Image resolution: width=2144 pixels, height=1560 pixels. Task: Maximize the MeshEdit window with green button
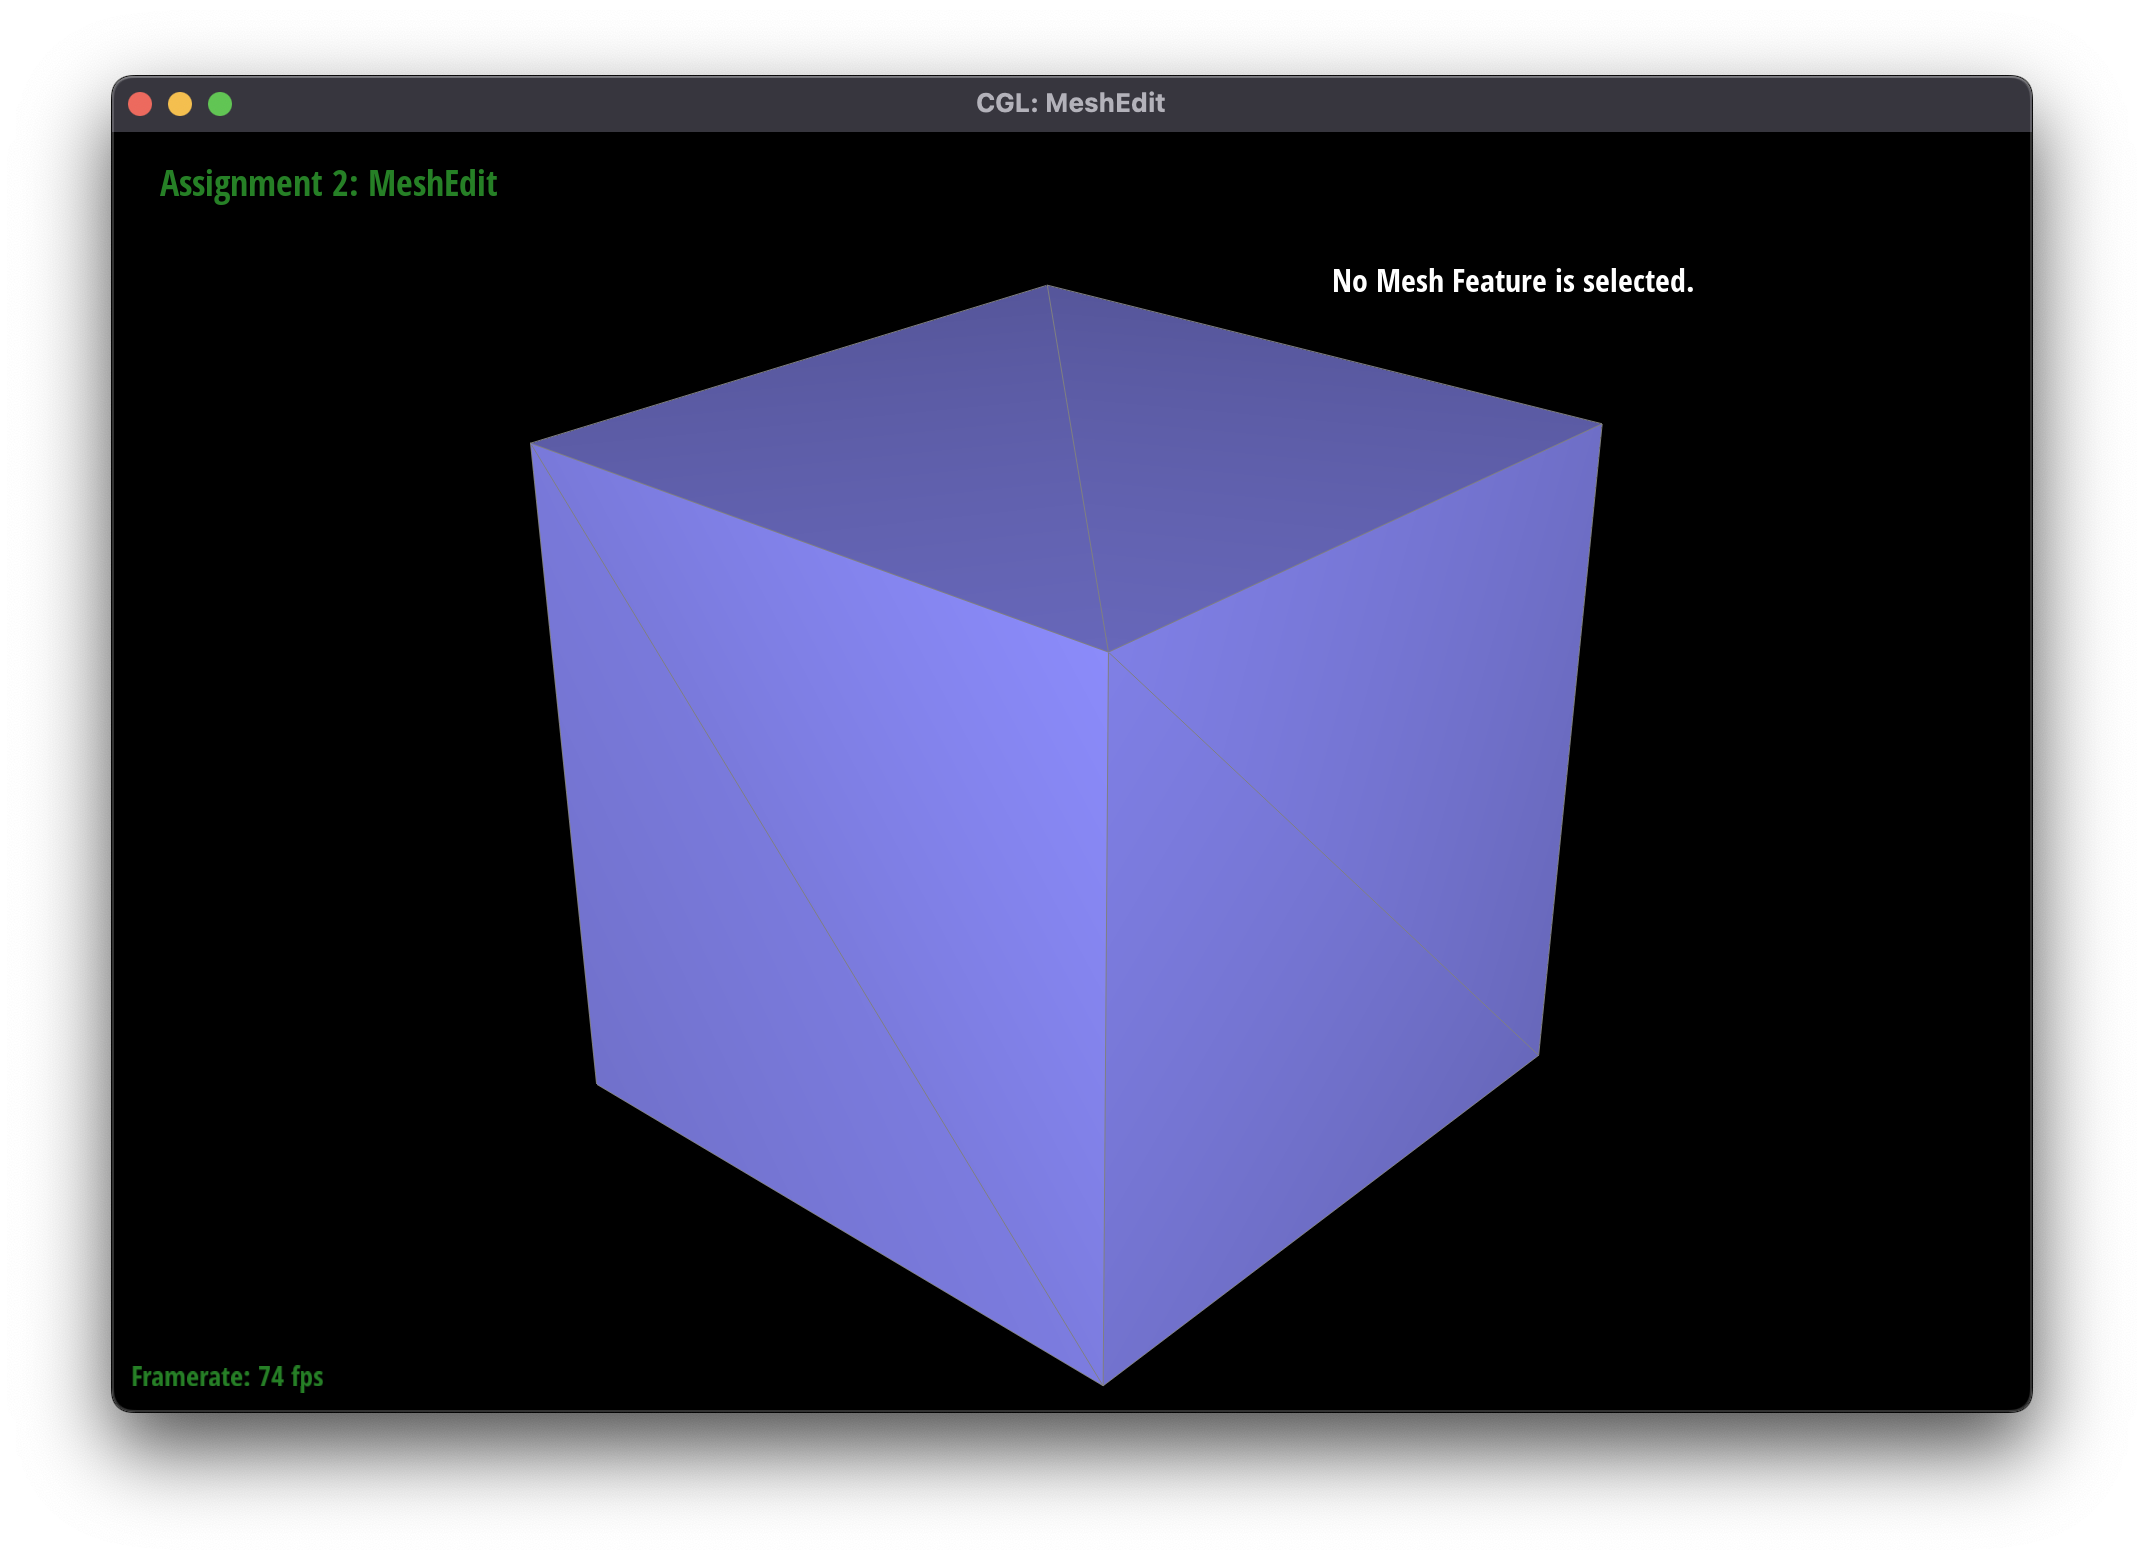pos(220,104)
